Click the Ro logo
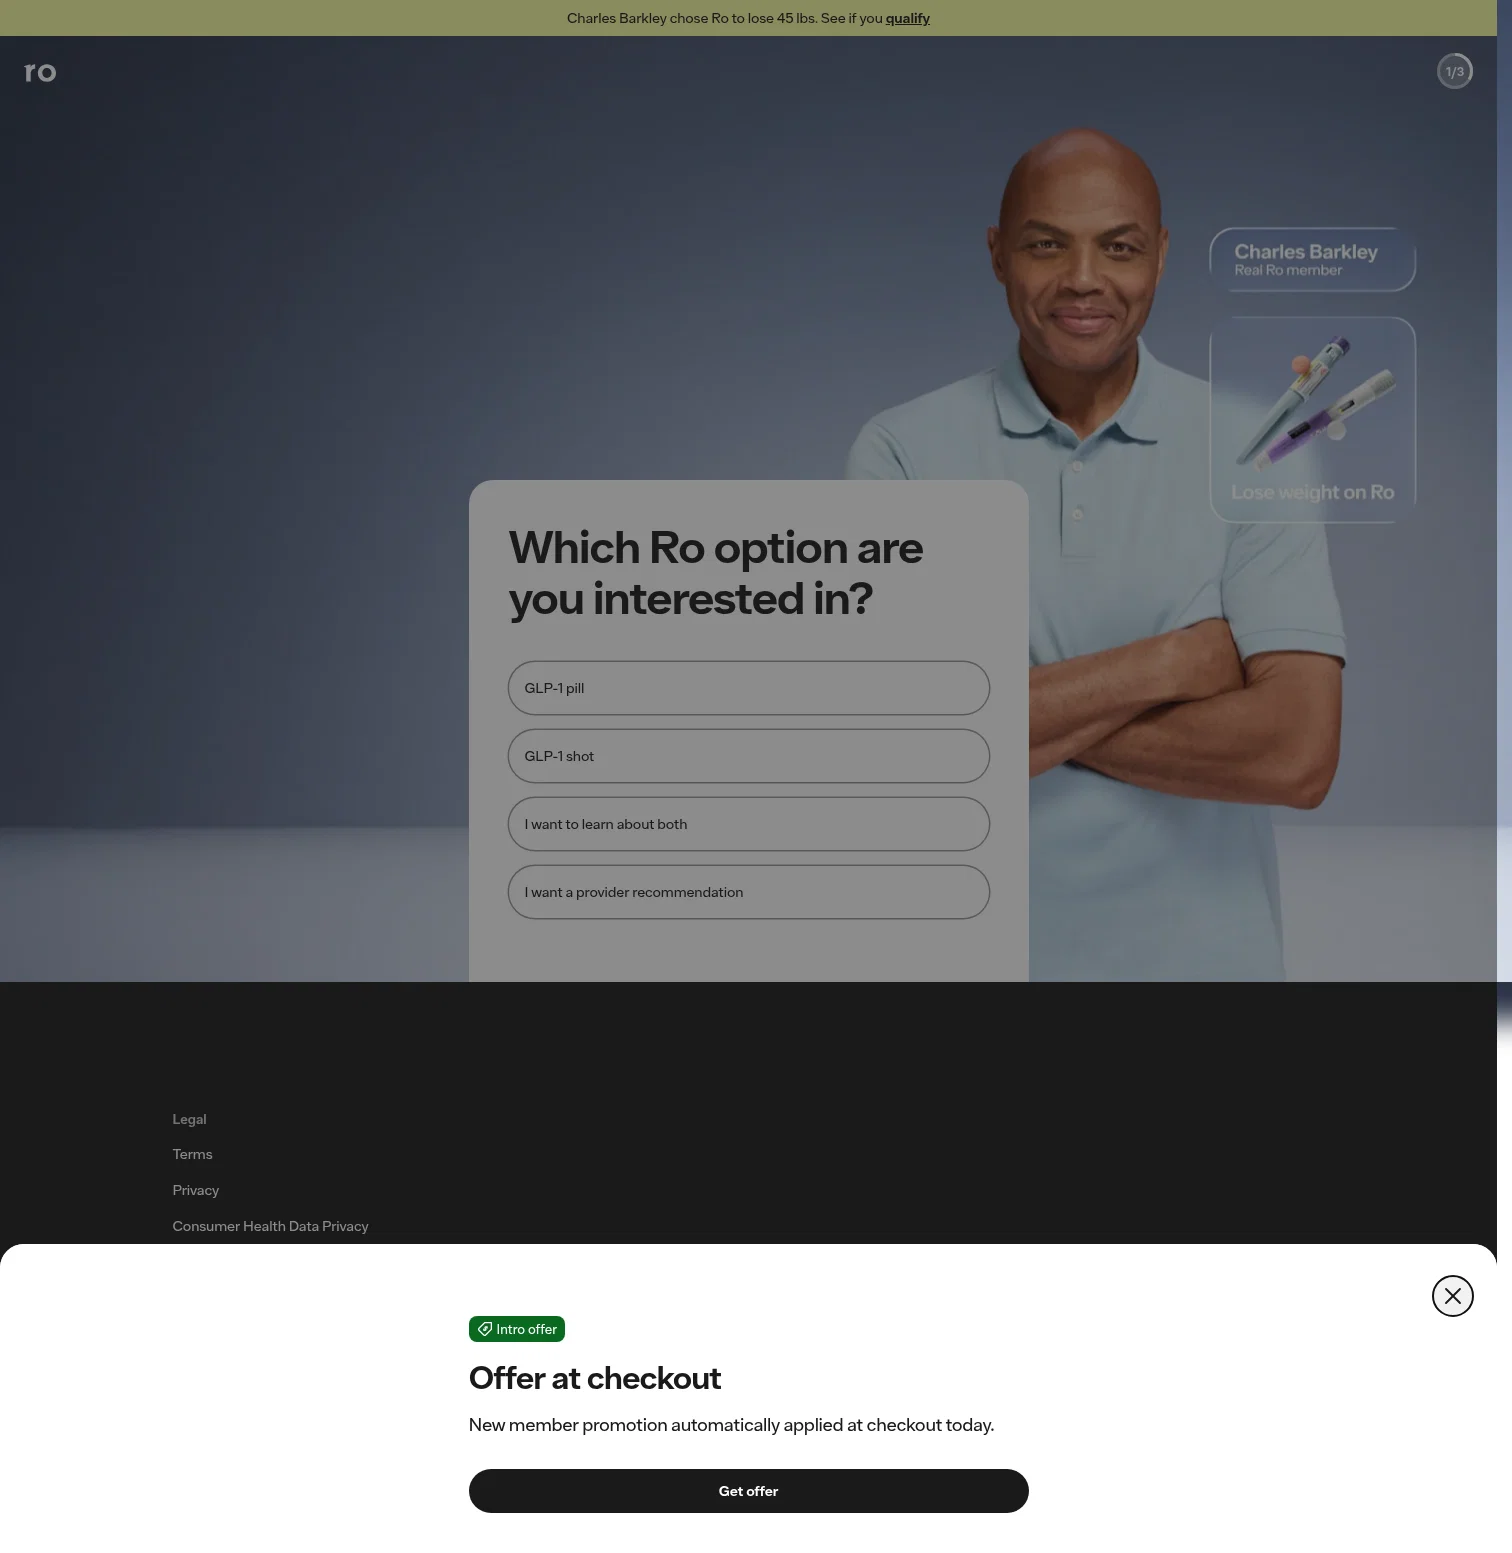This screenshot has height=1553, width=1512. [40, 72]
